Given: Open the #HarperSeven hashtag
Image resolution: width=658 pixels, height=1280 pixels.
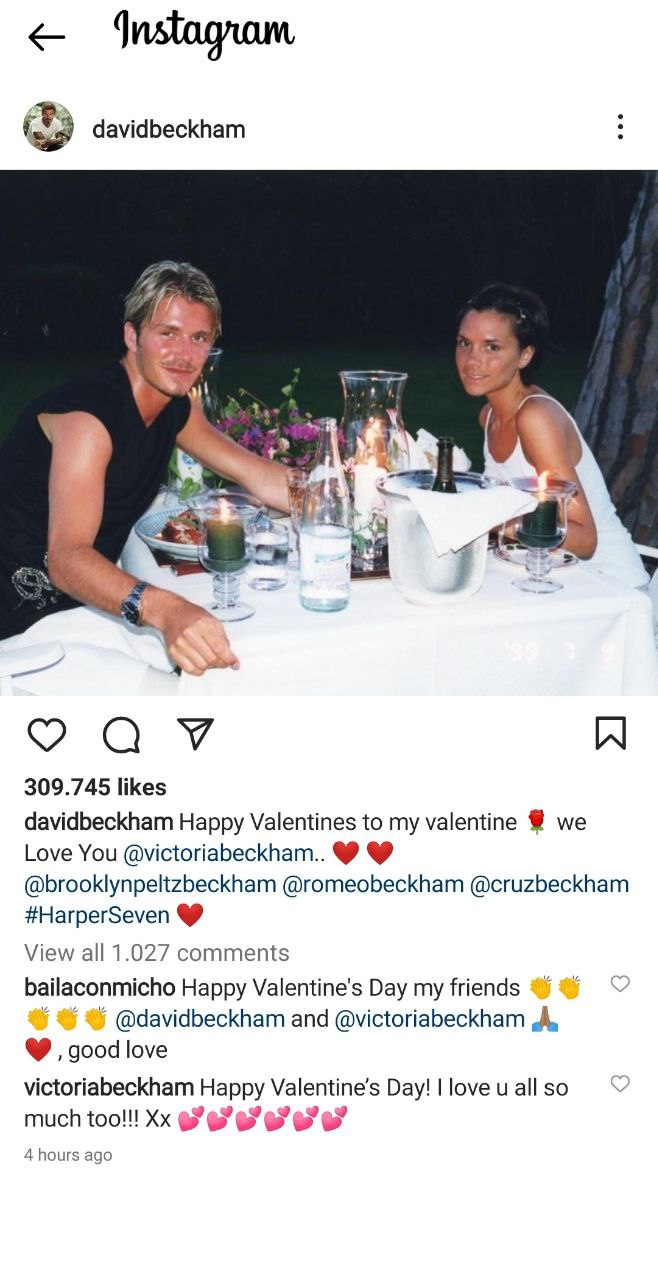Looking at the screenshot, I should 97,916.
